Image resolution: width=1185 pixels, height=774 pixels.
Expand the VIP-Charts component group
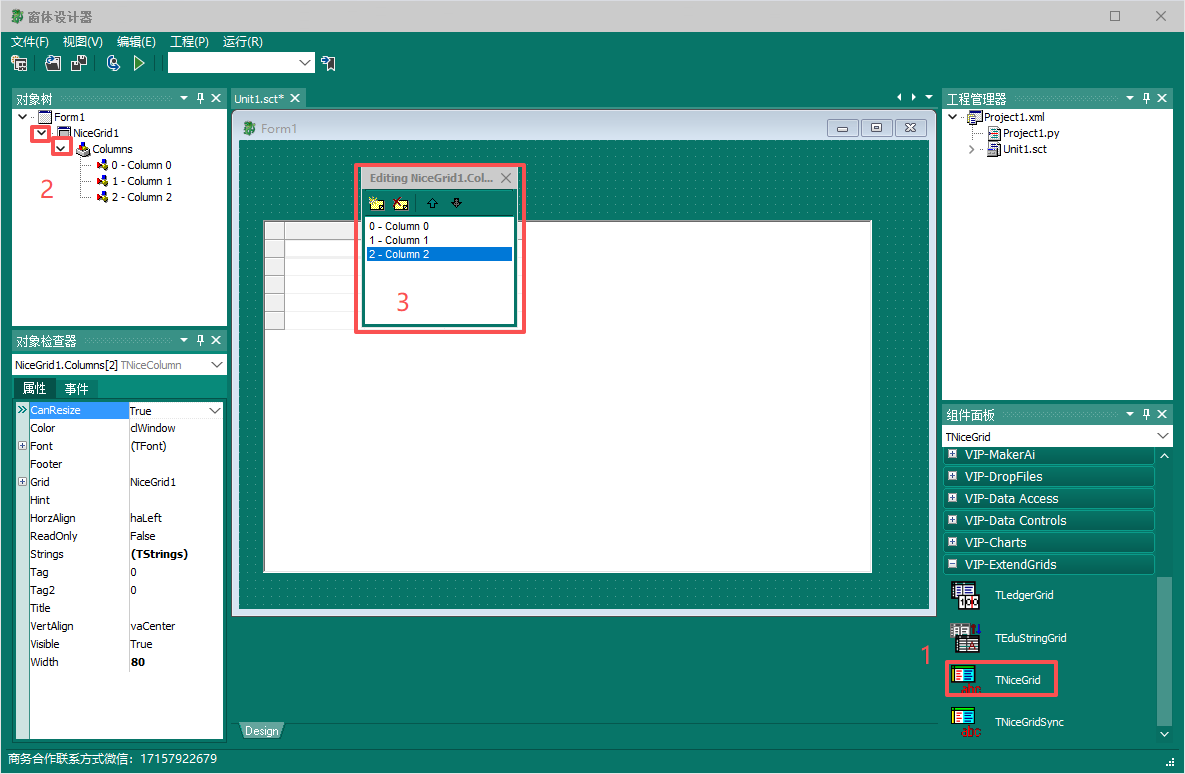pyautogui.click(x=952, y=542)
